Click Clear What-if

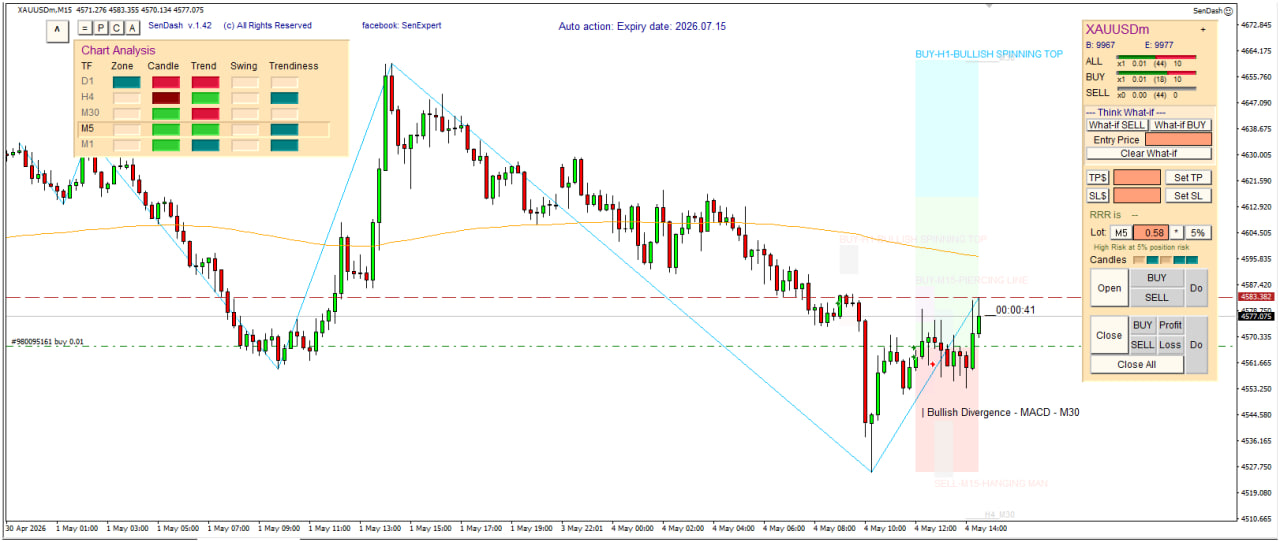(x=1148, y=154)
